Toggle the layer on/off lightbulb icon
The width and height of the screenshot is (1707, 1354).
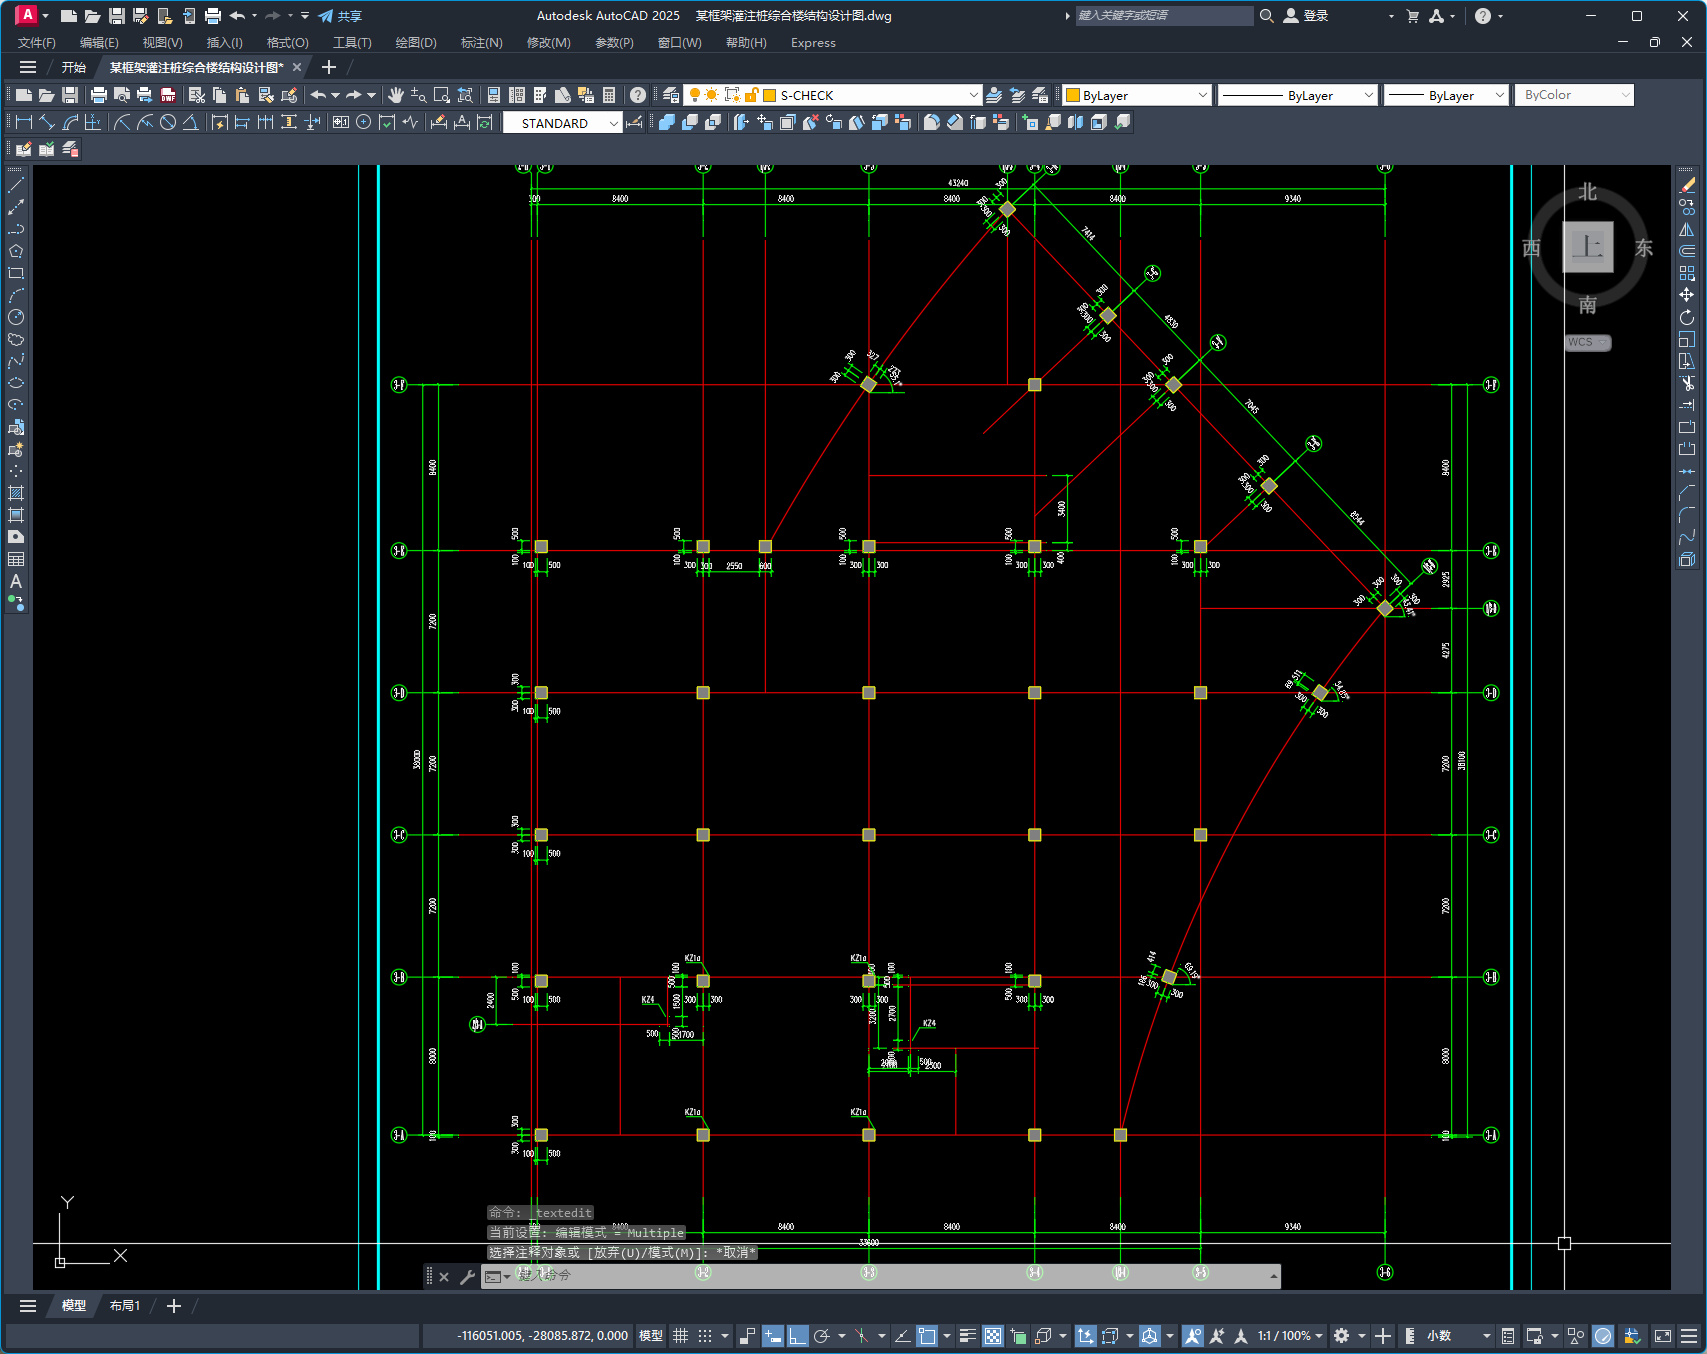coord(695,95)
